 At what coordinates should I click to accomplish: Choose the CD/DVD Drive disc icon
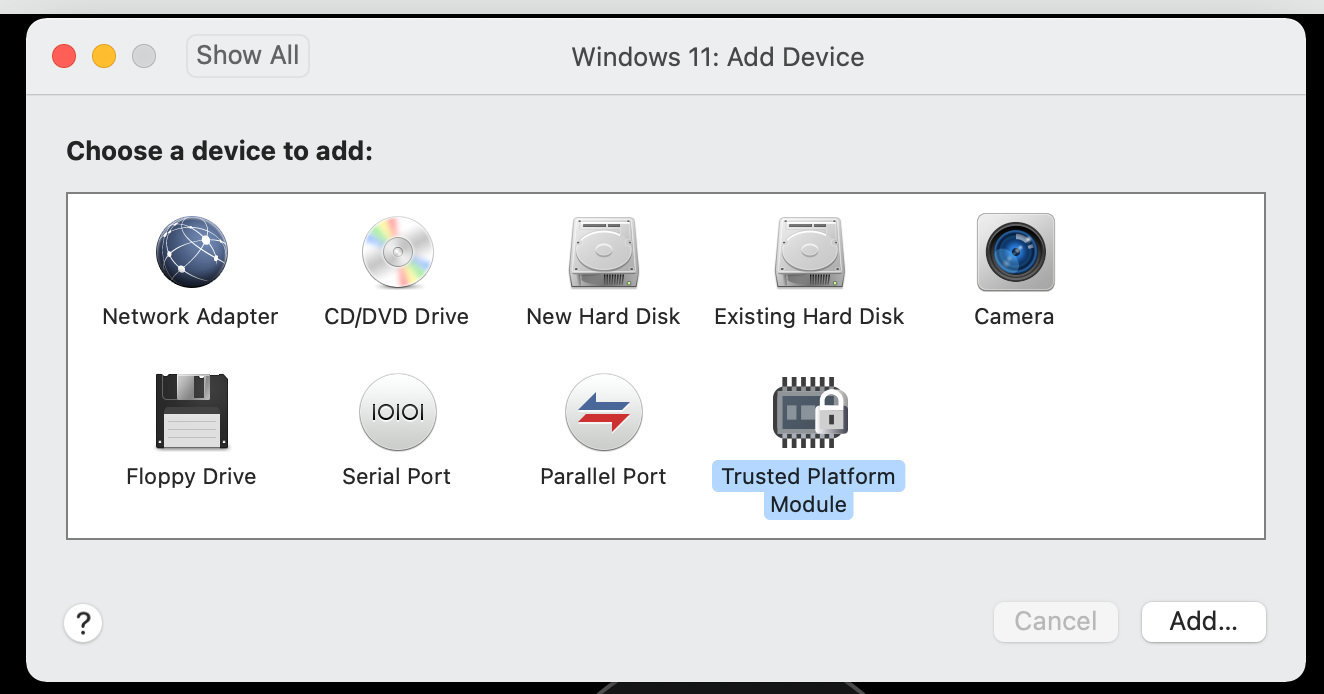397,252
